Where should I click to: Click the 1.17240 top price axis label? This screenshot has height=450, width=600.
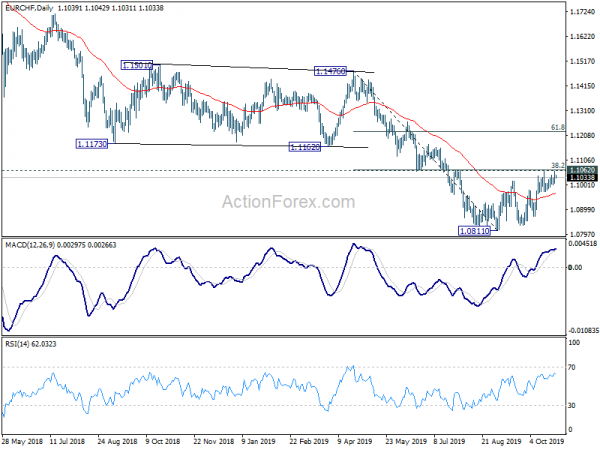click(x=583, y=12)
